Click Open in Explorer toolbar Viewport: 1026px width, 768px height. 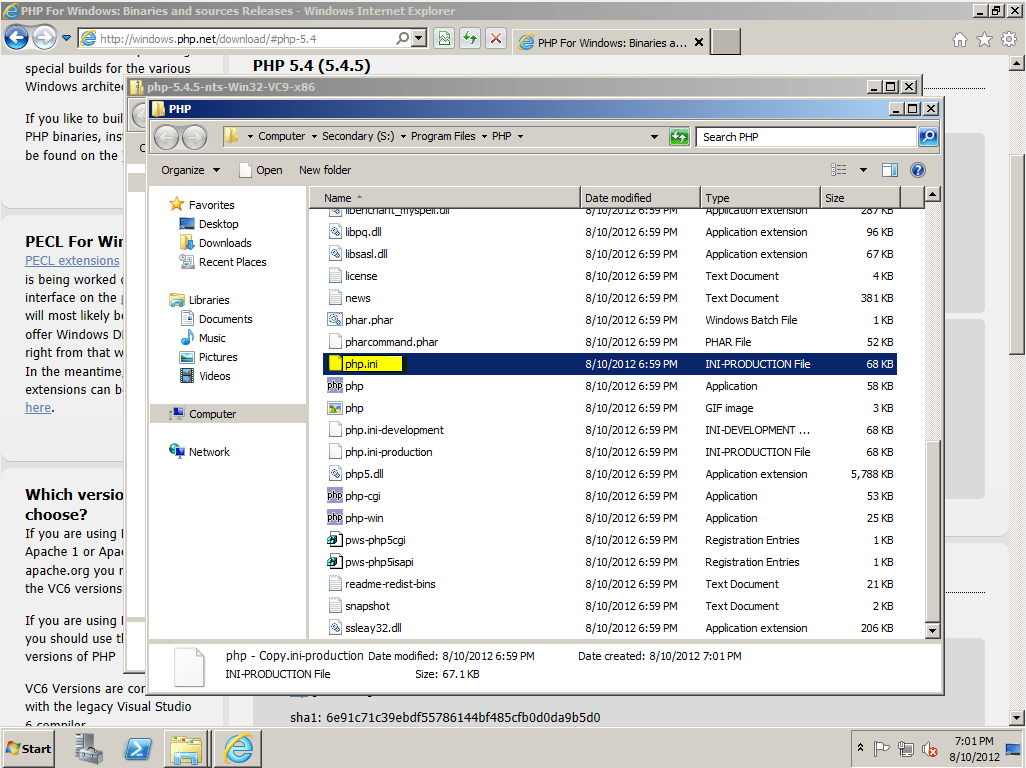click(x=261, y=170)
